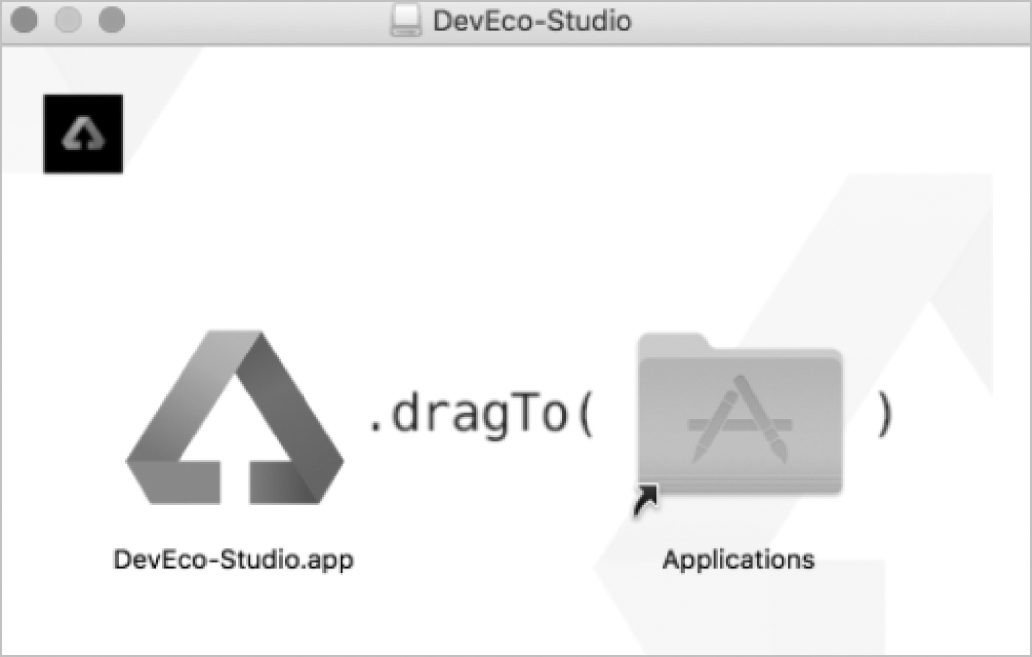This screenshot has height=657, width=1032.
Task: Click the disk icon in title bar
Action: tap(405, 20)
